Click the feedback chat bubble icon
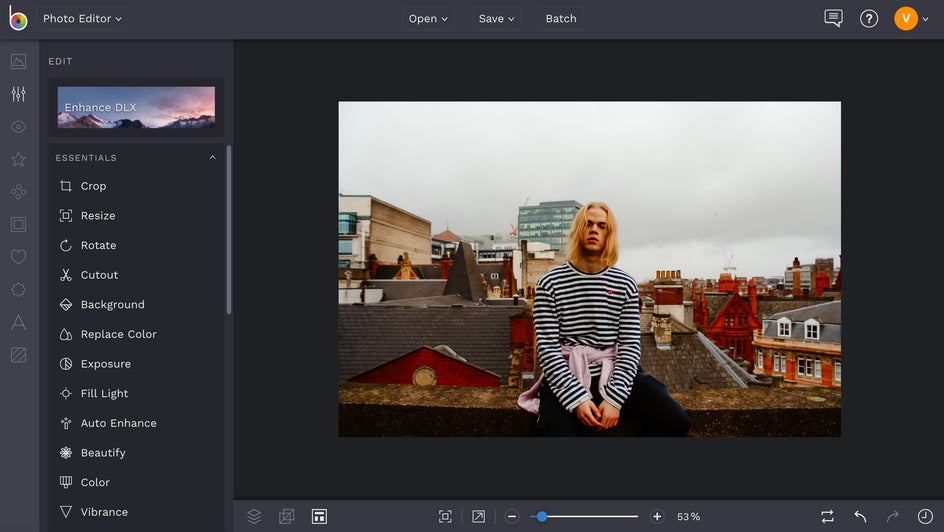This screenshot has height=532, width=944. pos(833,18)
